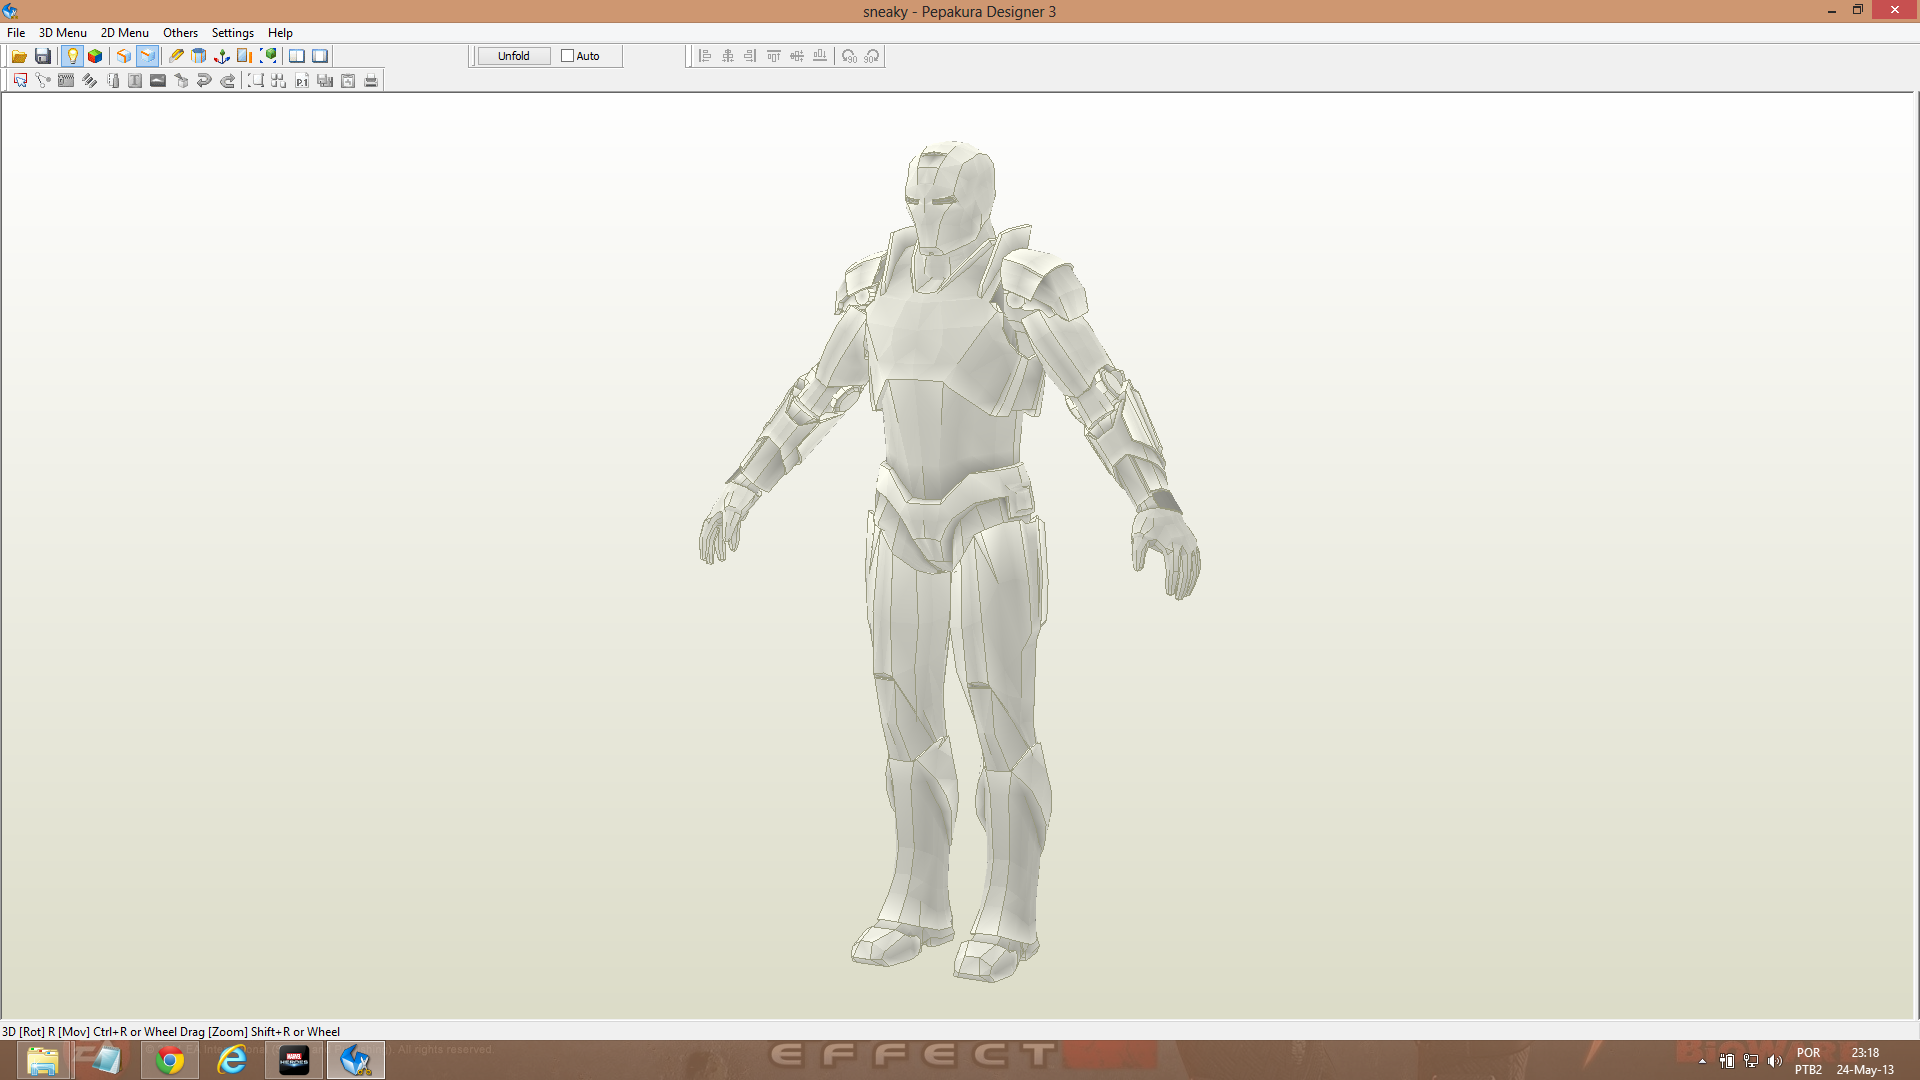Open the Settings menu
The width and height of the screenshot is (1920, 1080).
[233, 33]
